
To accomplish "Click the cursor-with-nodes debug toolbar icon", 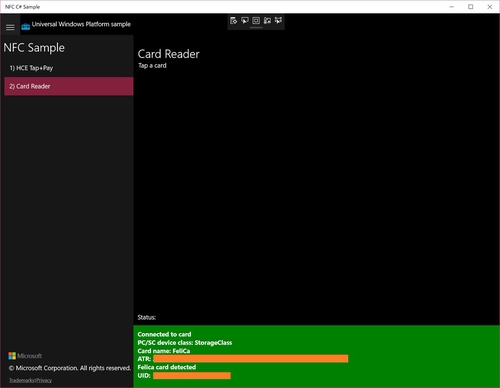I will [x=278, y=21].
